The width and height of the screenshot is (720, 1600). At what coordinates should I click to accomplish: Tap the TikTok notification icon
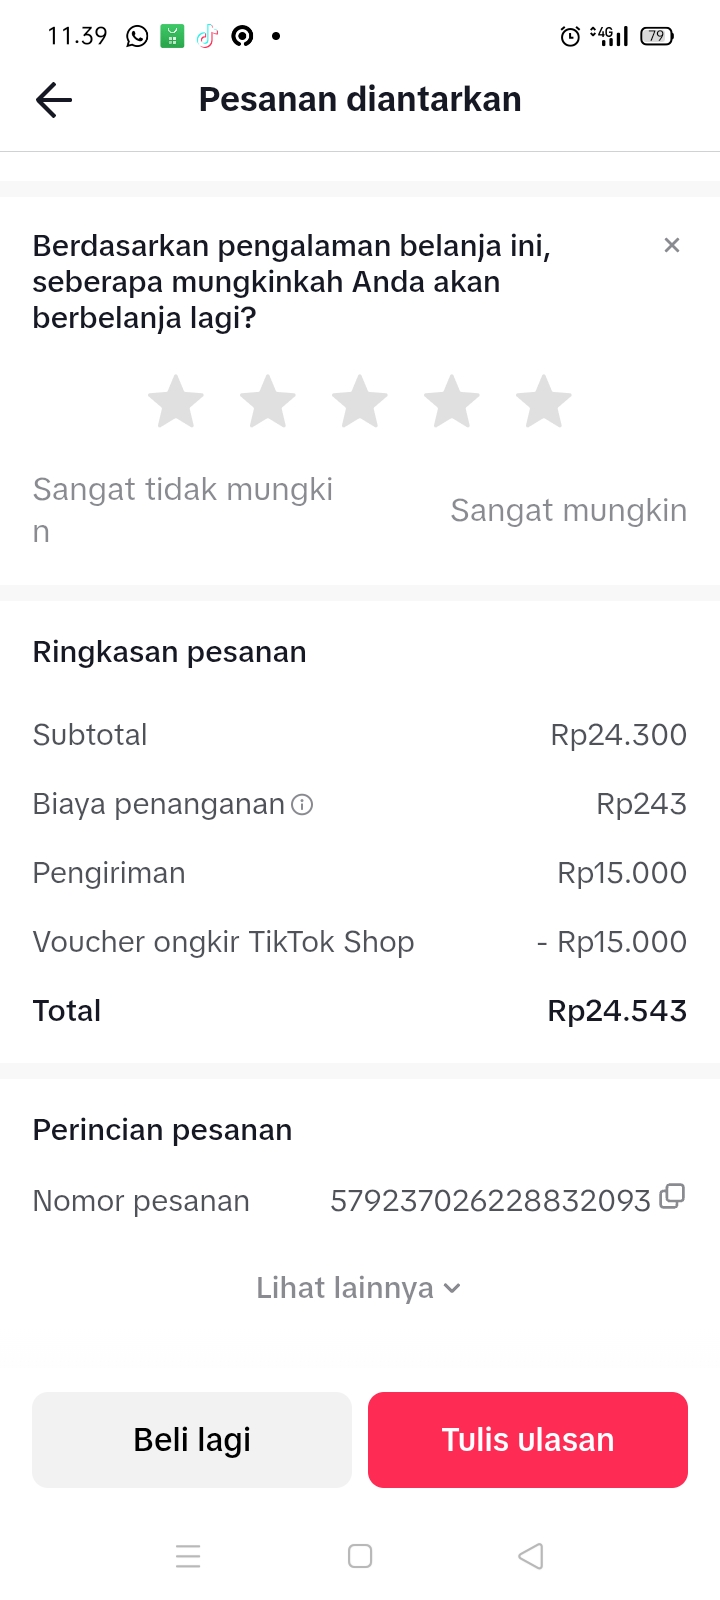pos(207,37)
